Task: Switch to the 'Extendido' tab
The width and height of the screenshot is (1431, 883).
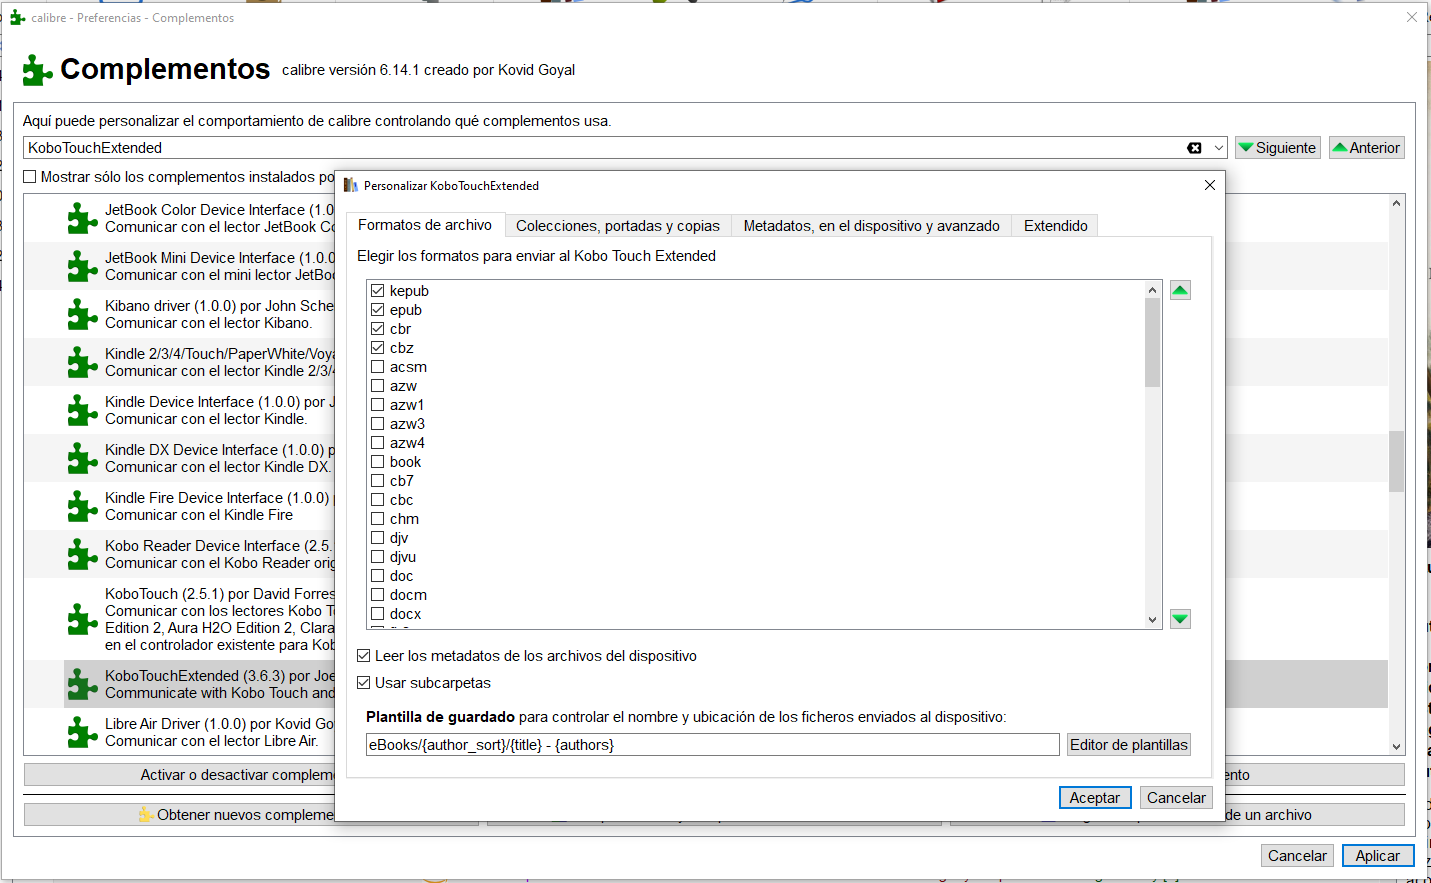Action: pyautogui.click(x=1055, y=226)
